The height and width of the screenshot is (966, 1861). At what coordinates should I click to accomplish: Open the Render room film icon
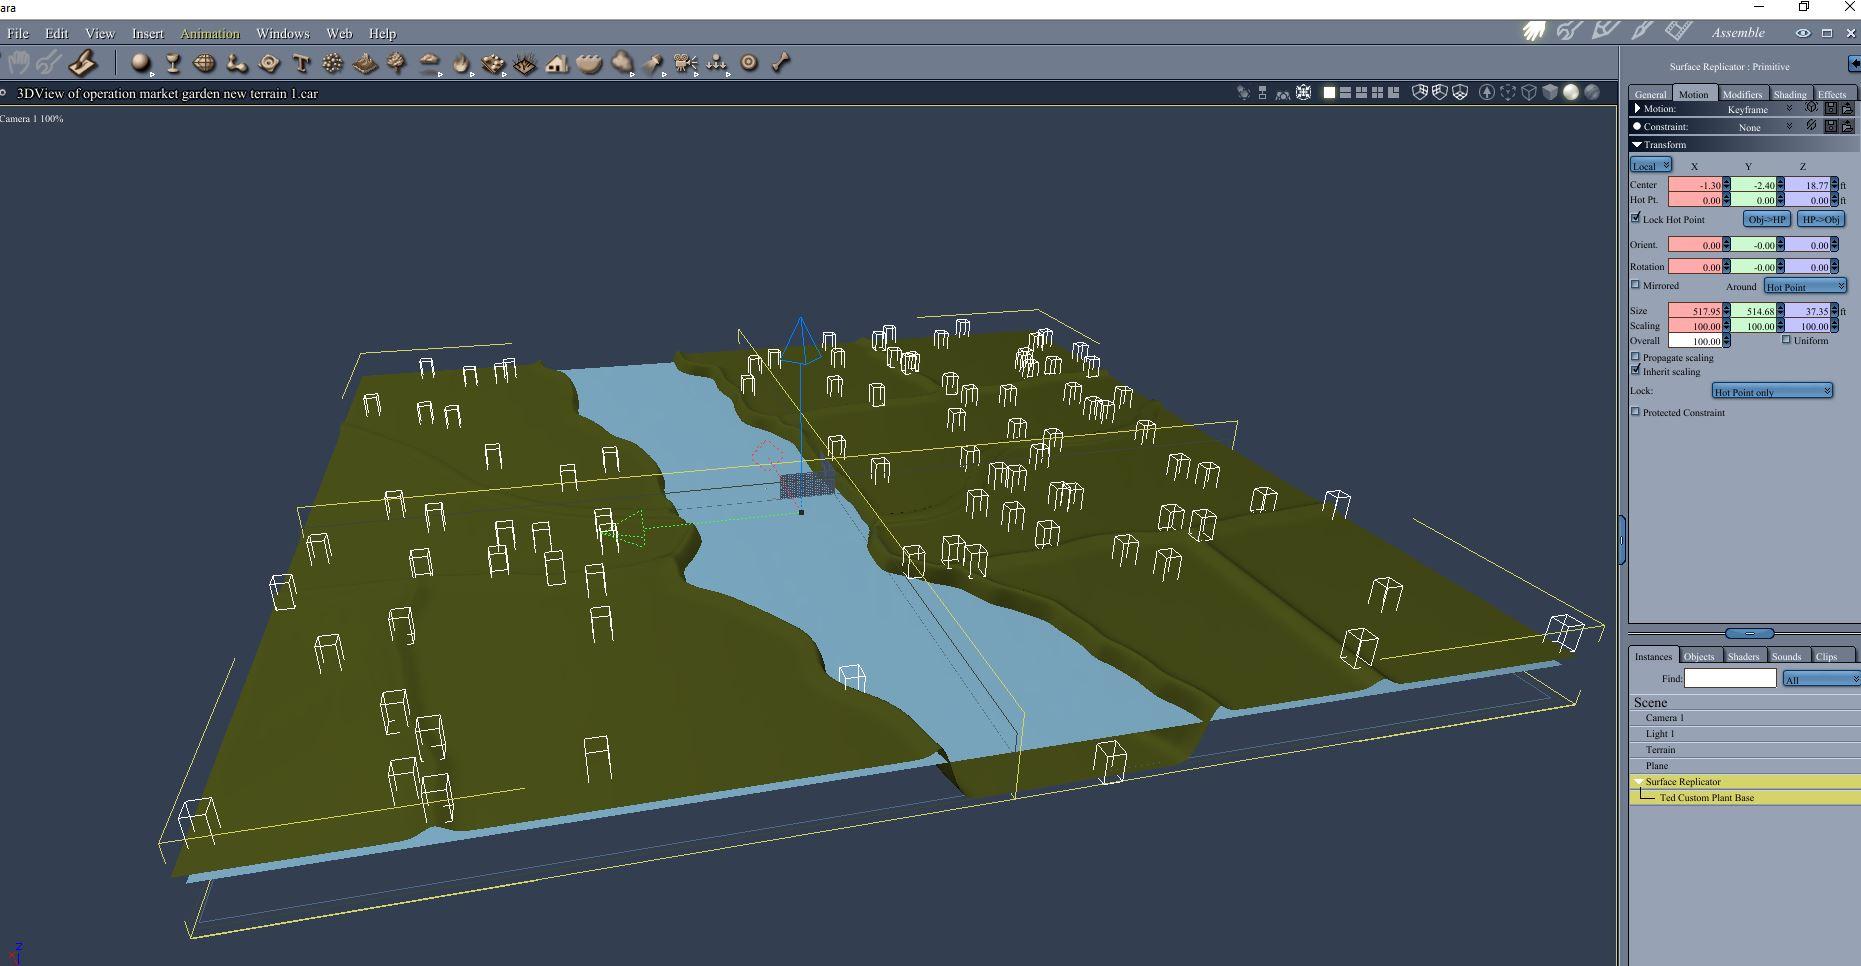(1678, 32)
